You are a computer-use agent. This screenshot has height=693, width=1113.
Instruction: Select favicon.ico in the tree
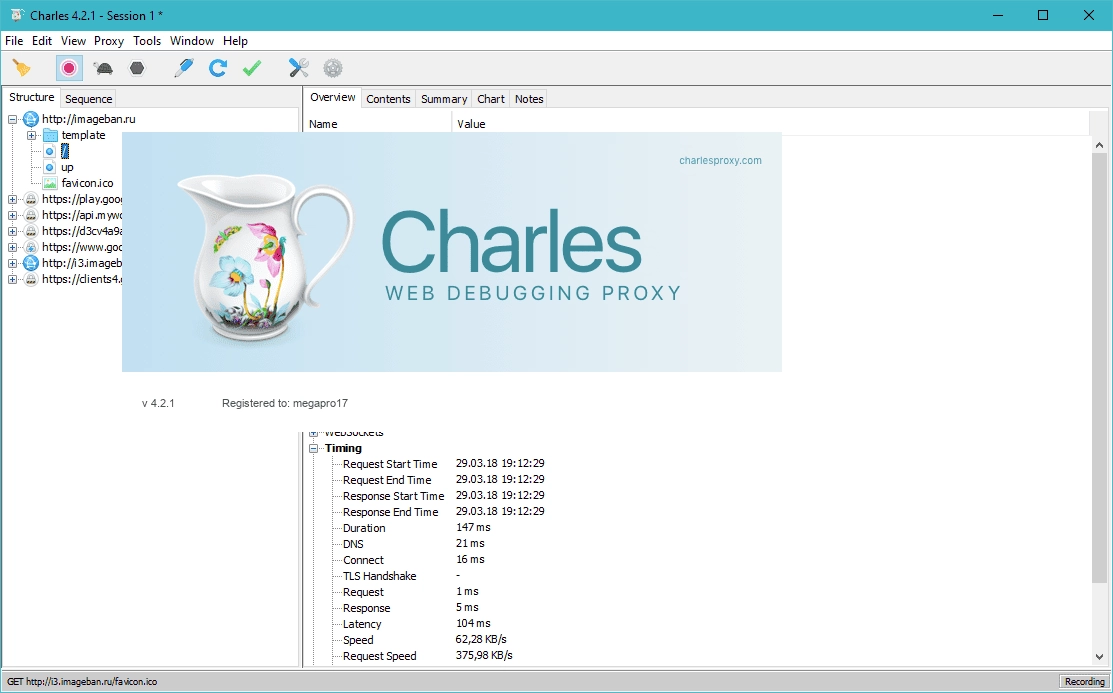(x=87, y=183)
